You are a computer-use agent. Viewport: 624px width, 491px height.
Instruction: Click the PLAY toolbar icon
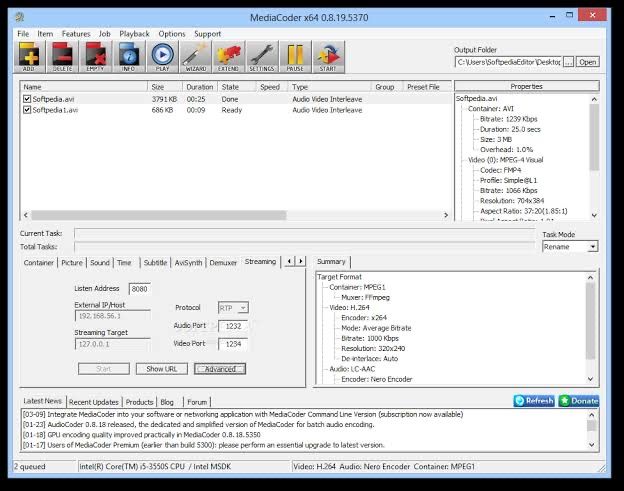coord(162,57)
